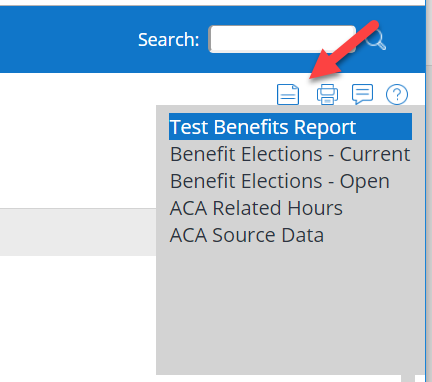Click white page area below gray band
Image resolution: width=432 pixels, height=382 pixels.
[78, 317]
